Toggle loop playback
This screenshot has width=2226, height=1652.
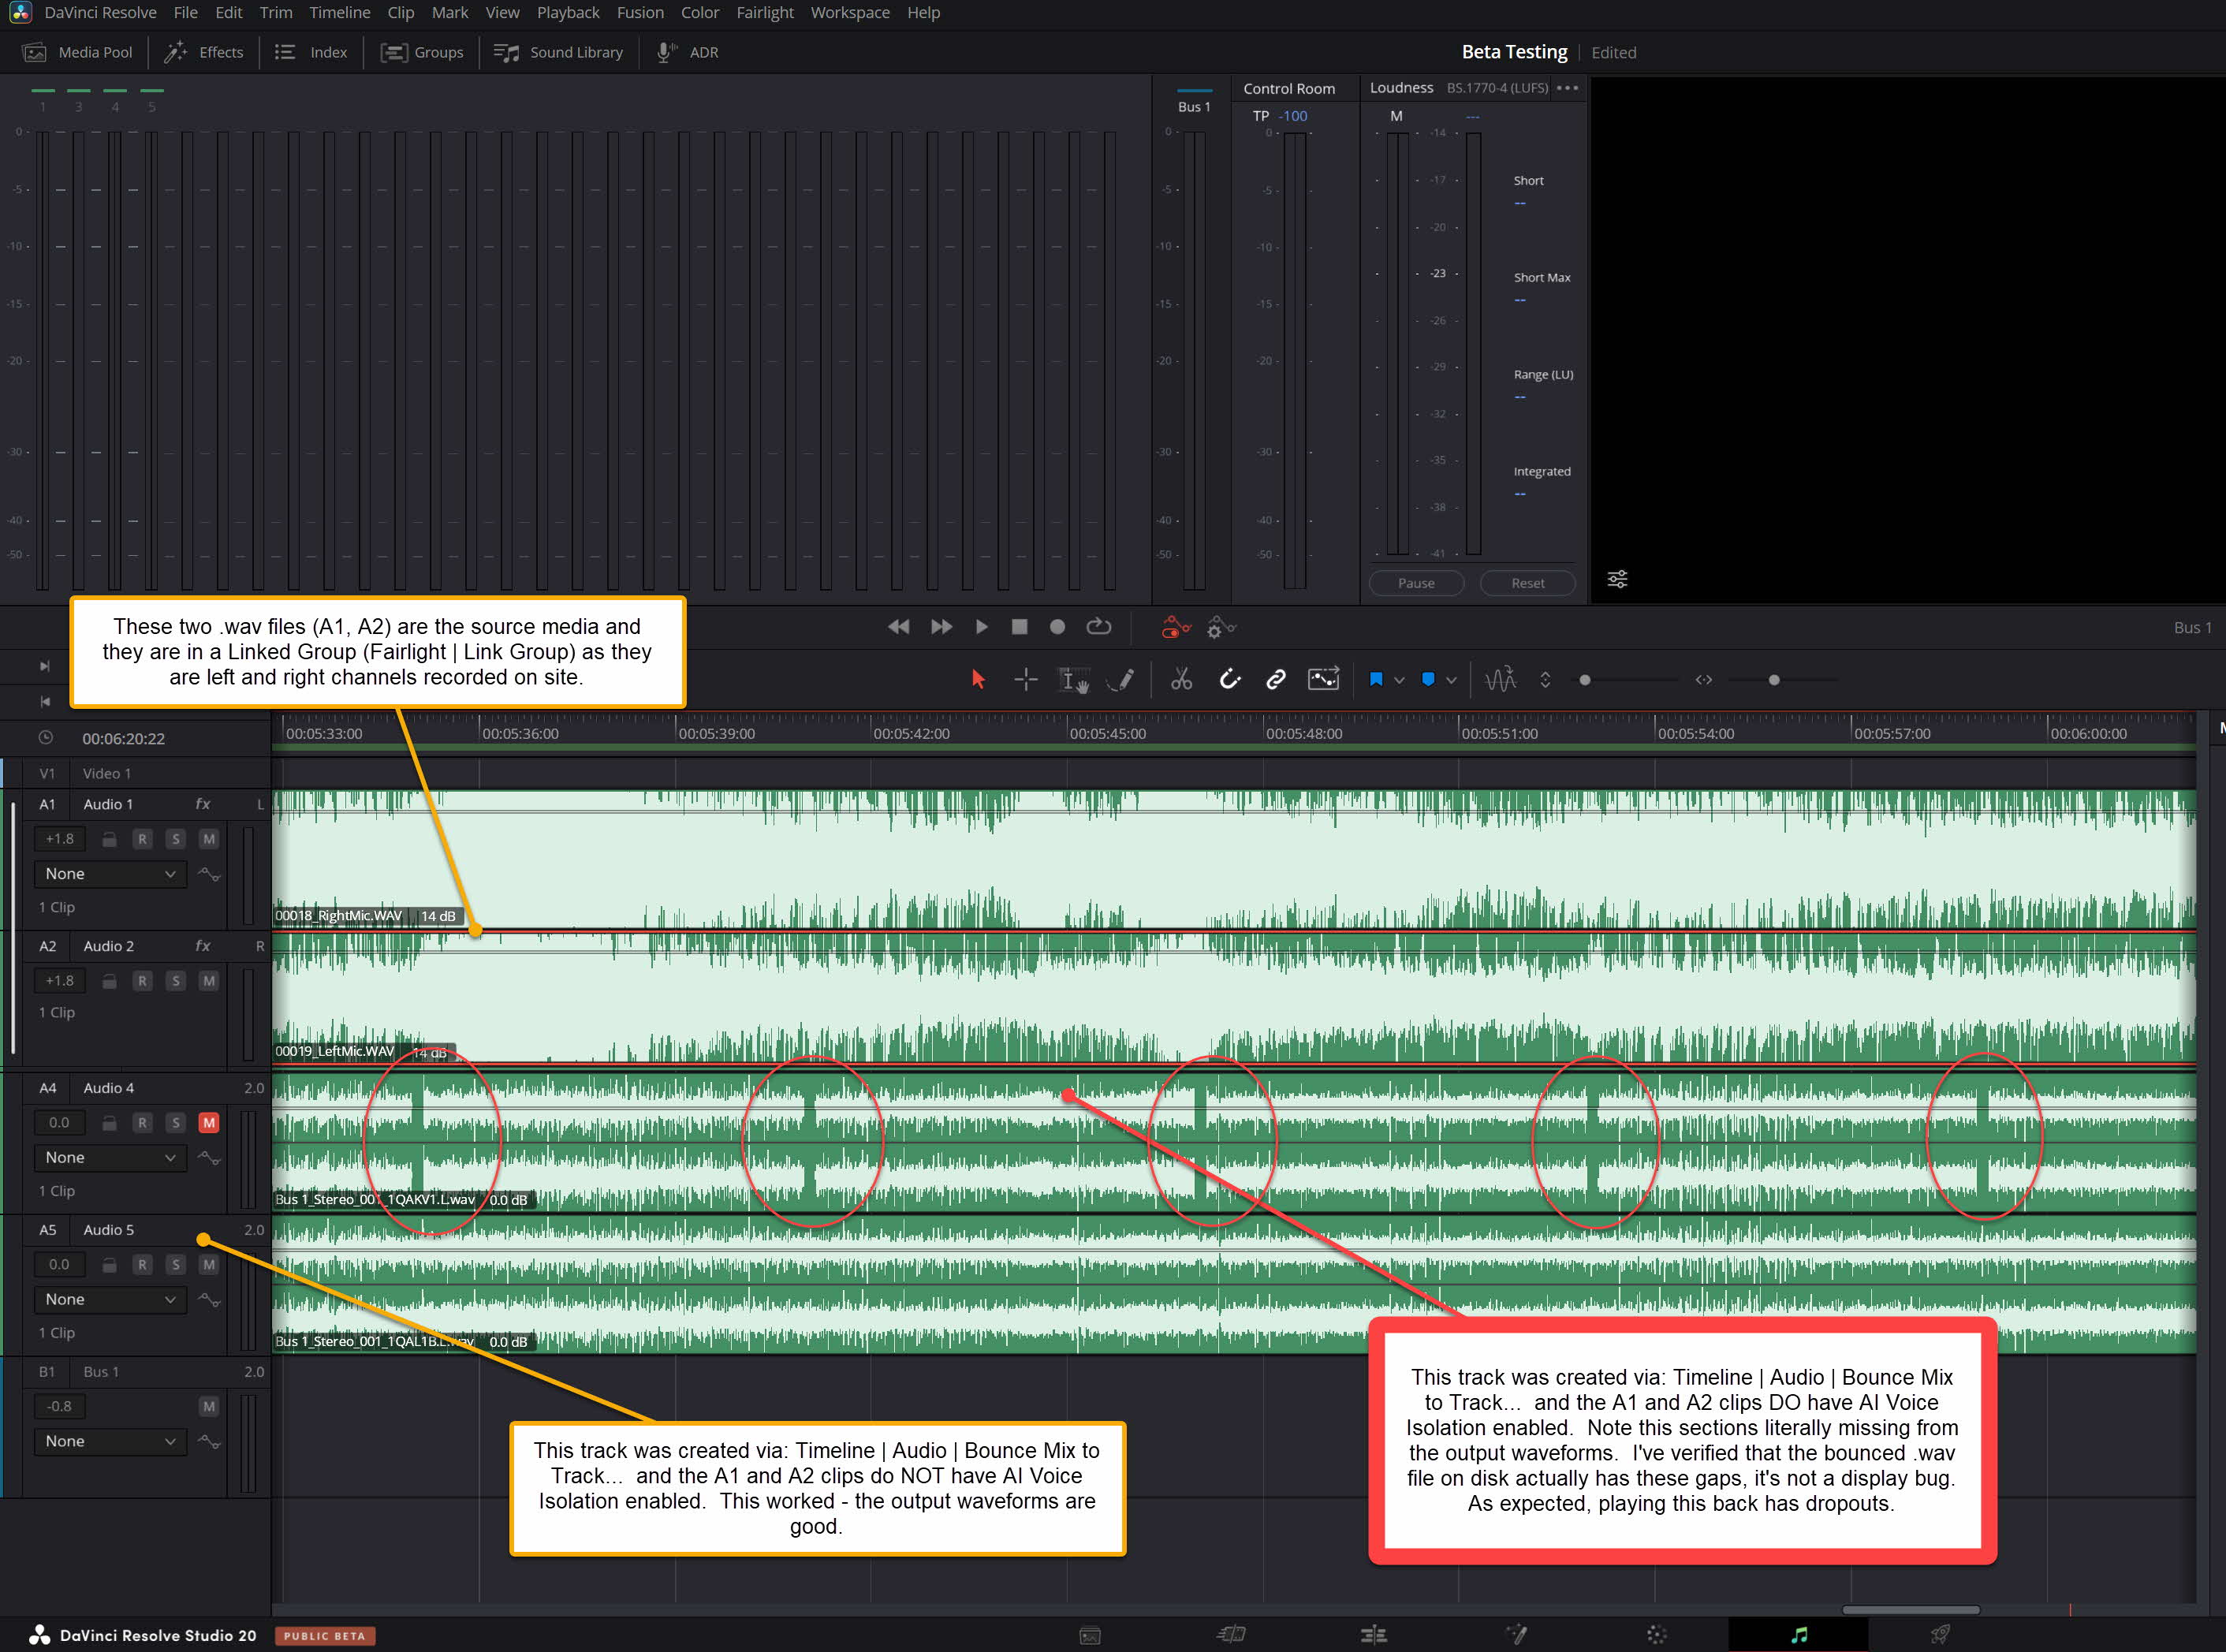pos(1098,627)
